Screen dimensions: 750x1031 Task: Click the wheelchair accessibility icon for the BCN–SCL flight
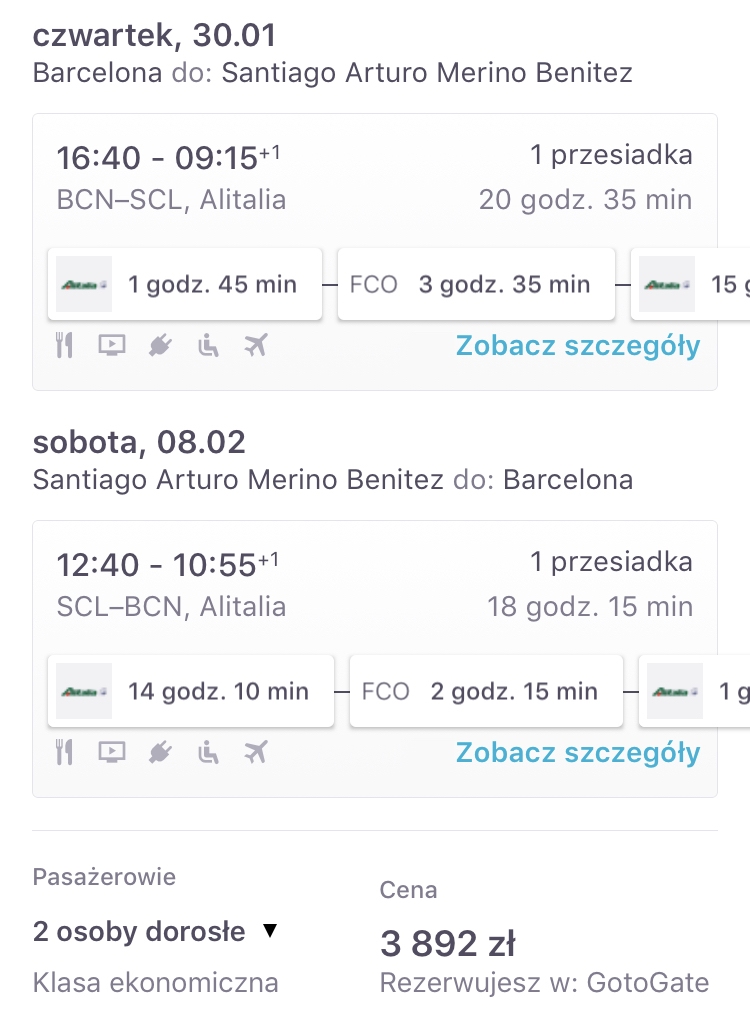208,345
